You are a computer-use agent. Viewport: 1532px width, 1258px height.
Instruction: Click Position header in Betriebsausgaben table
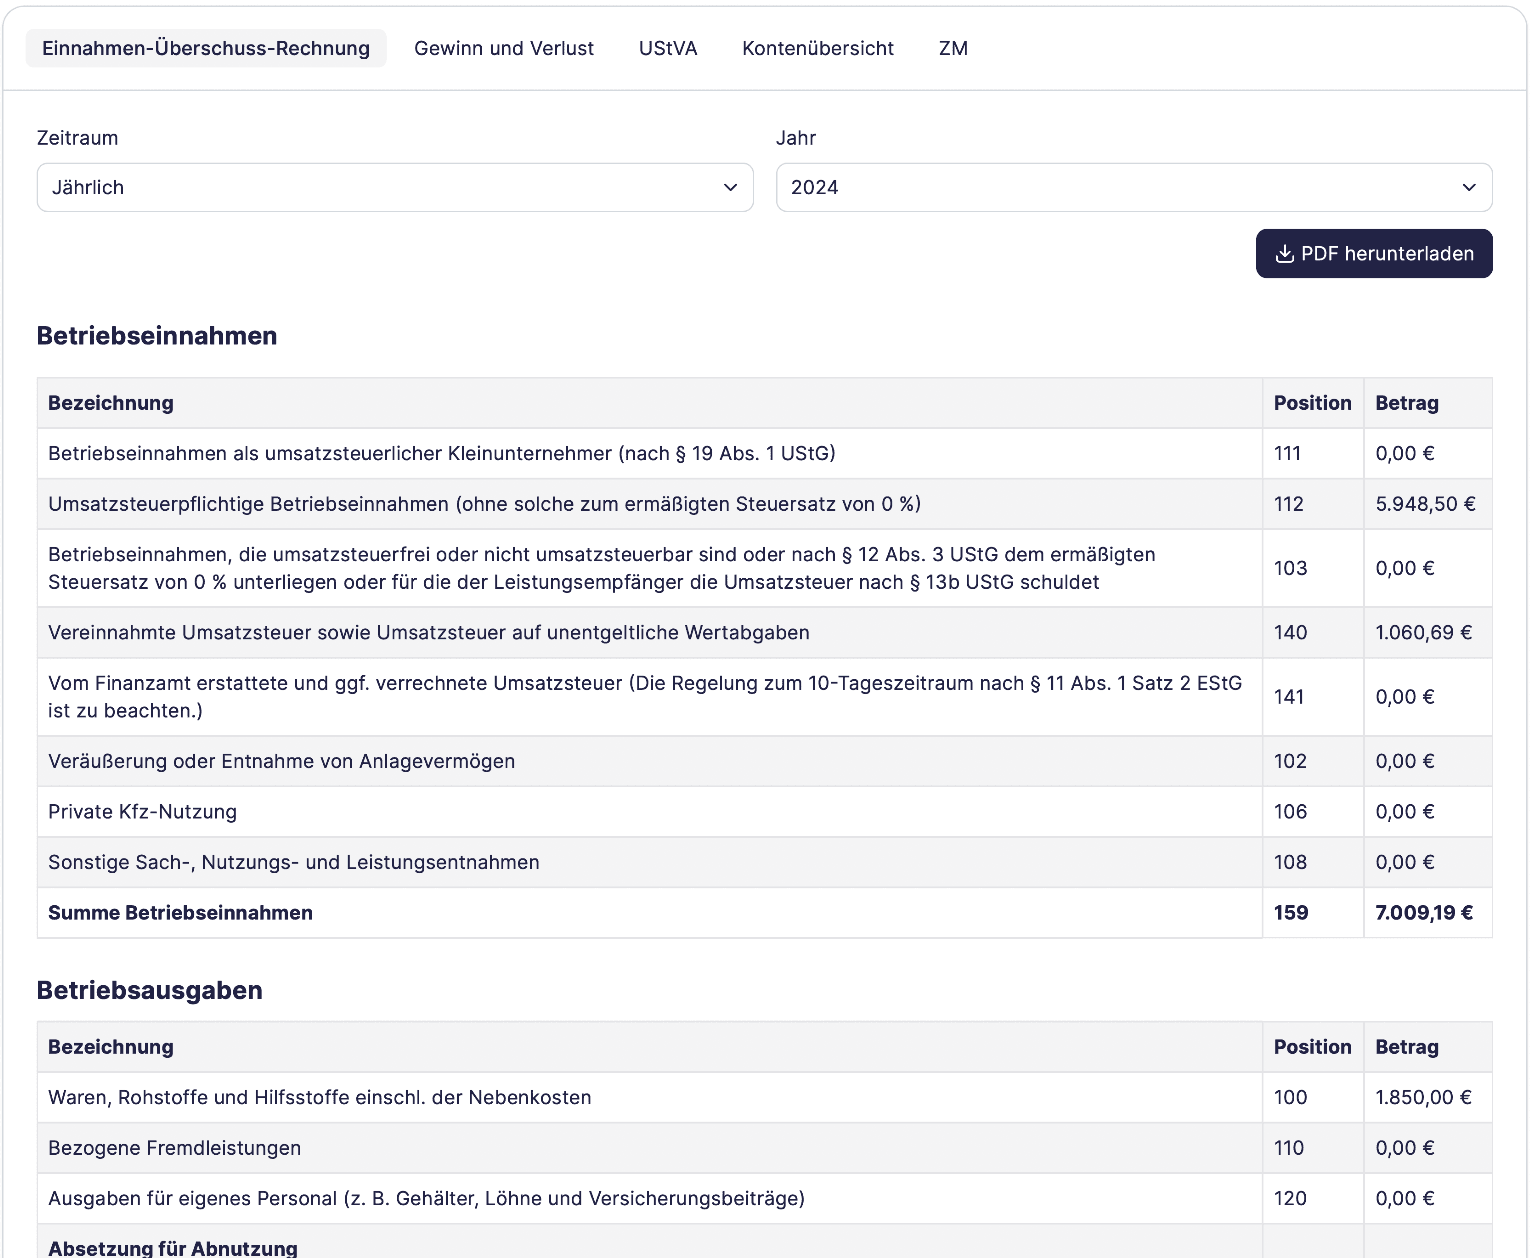click(1312, 1047)
